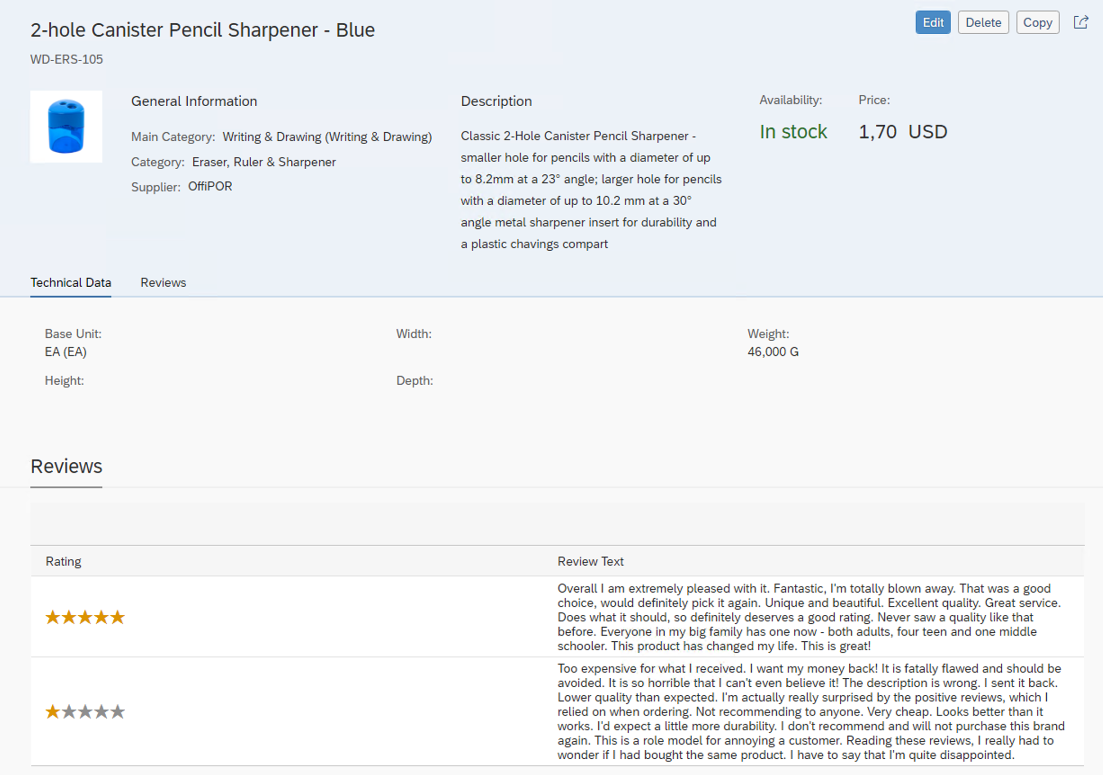Click the one-star rating indicator
Image resolution: width=1103 pixels, height=775 pixels.
pyautogui.click(x=85, y=712)
